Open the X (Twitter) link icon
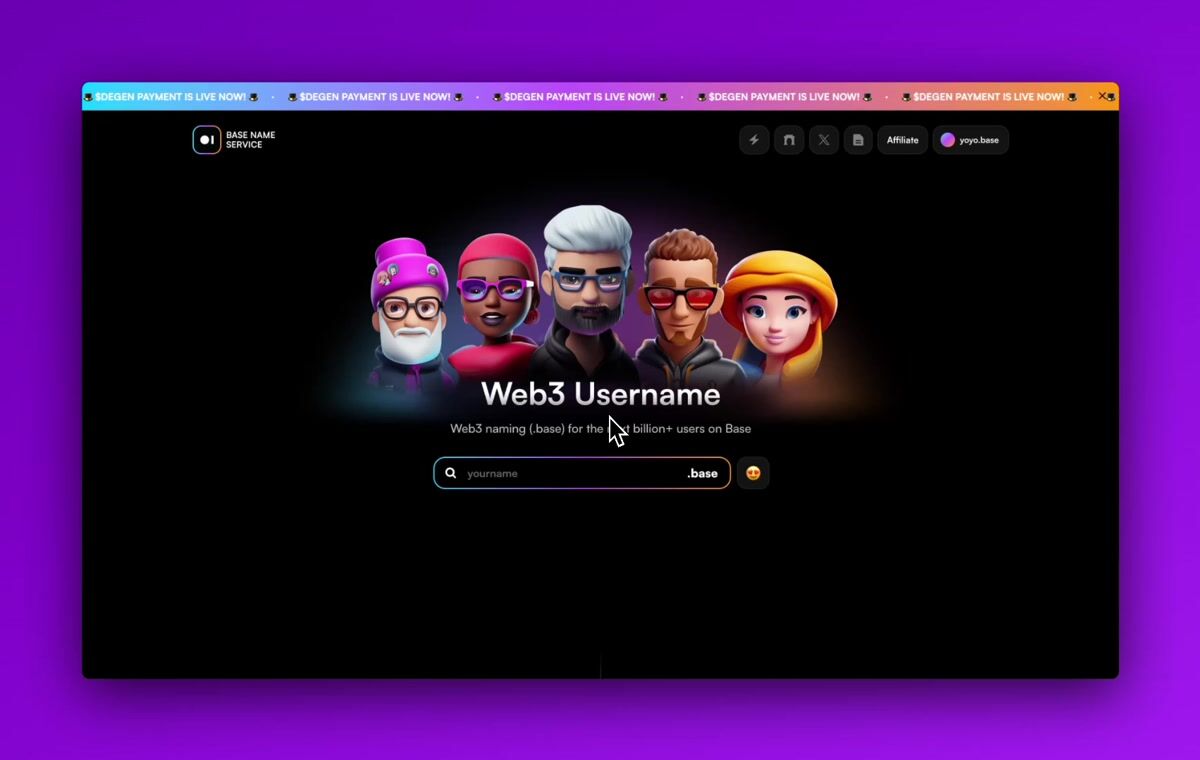Viewport: 1200px width, 760px height. (823, 140)
